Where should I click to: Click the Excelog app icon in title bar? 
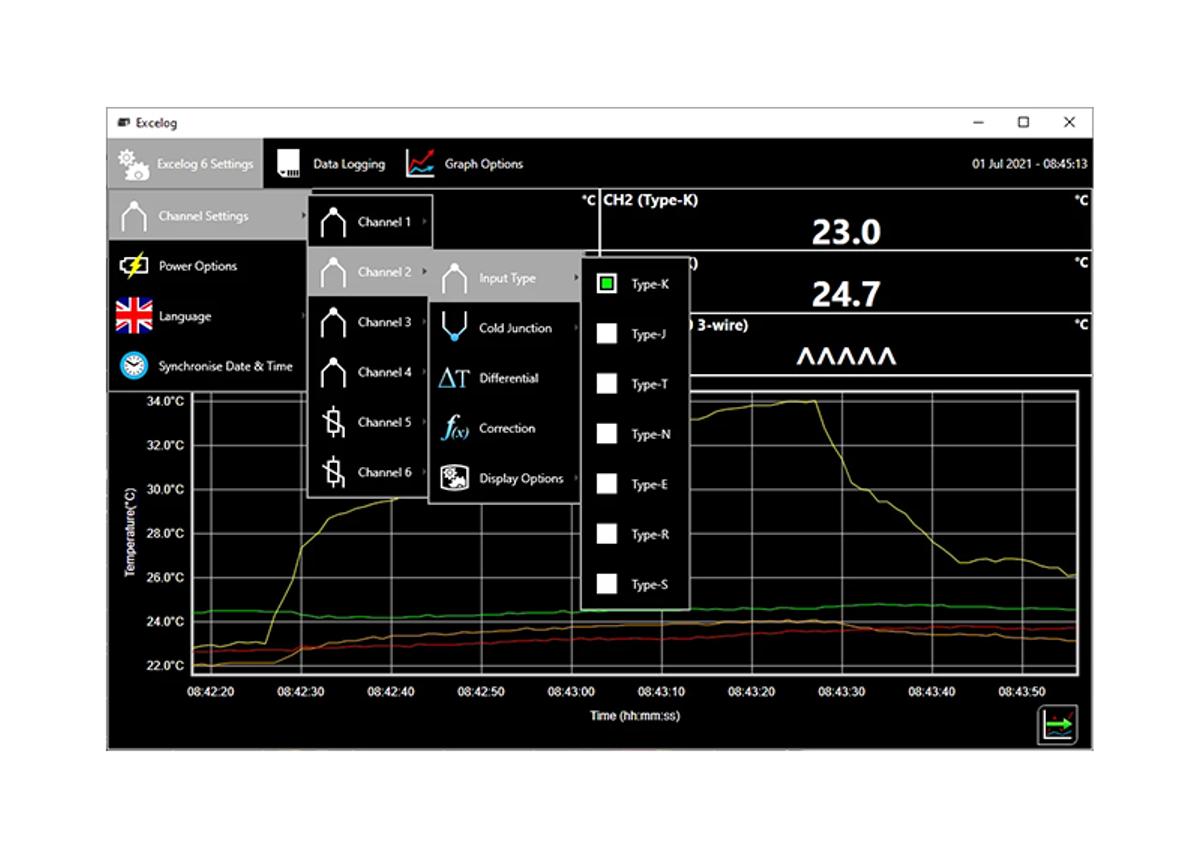tap(124, 122)
